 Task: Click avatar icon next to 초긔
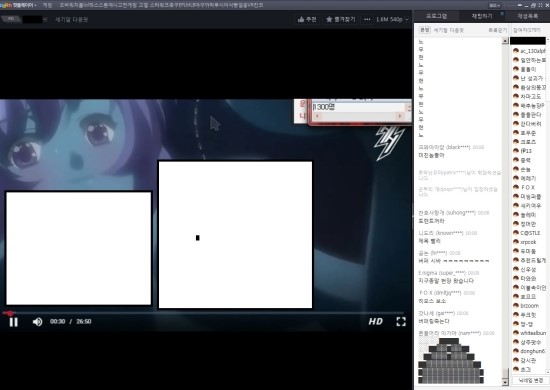coord(516,369)
